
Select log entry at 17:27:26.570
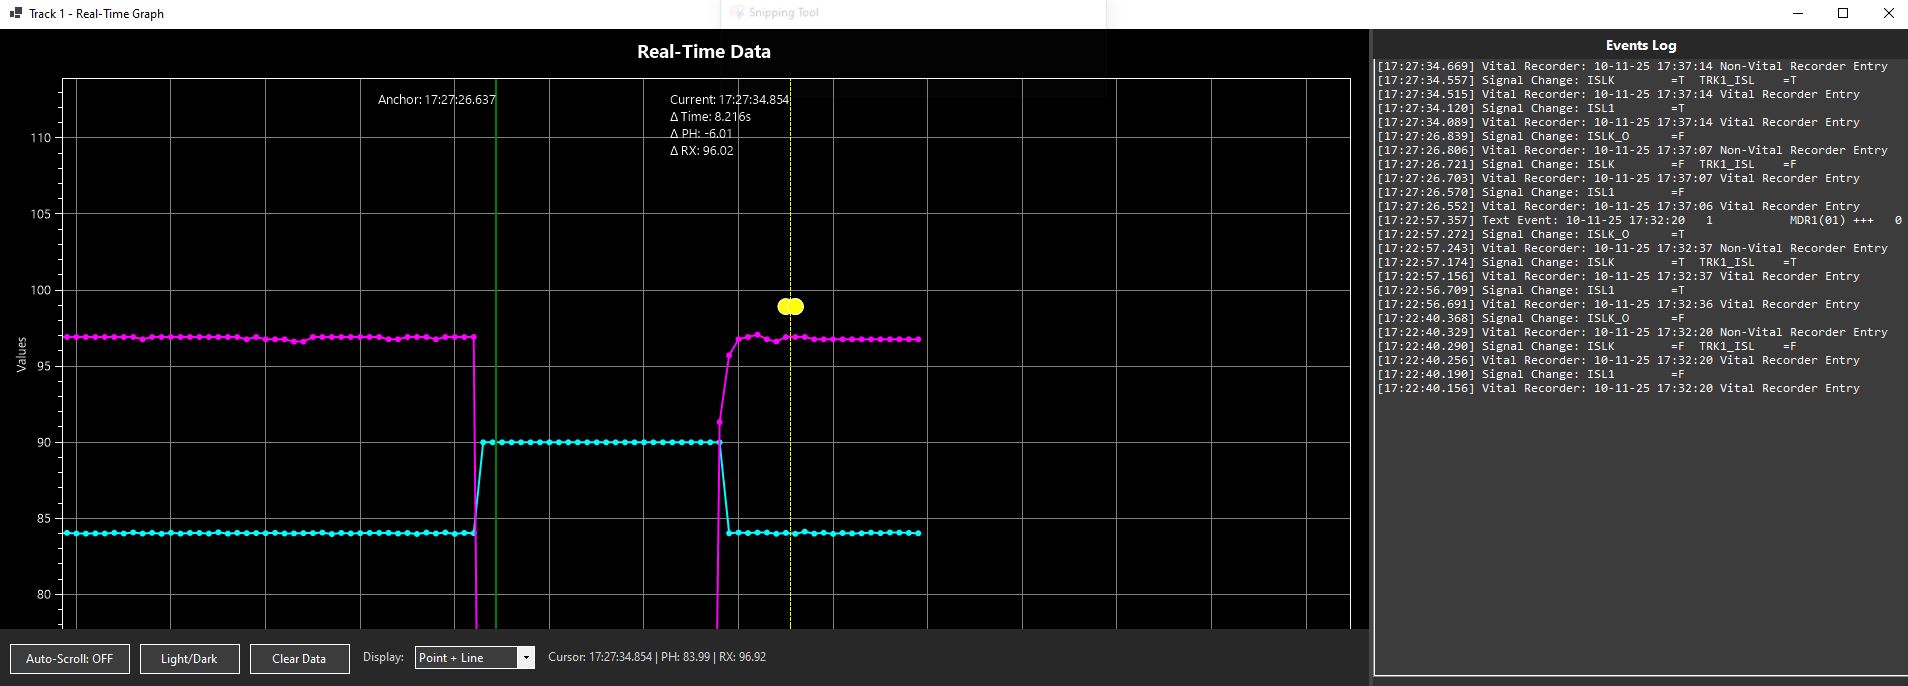pos(1531,192)
